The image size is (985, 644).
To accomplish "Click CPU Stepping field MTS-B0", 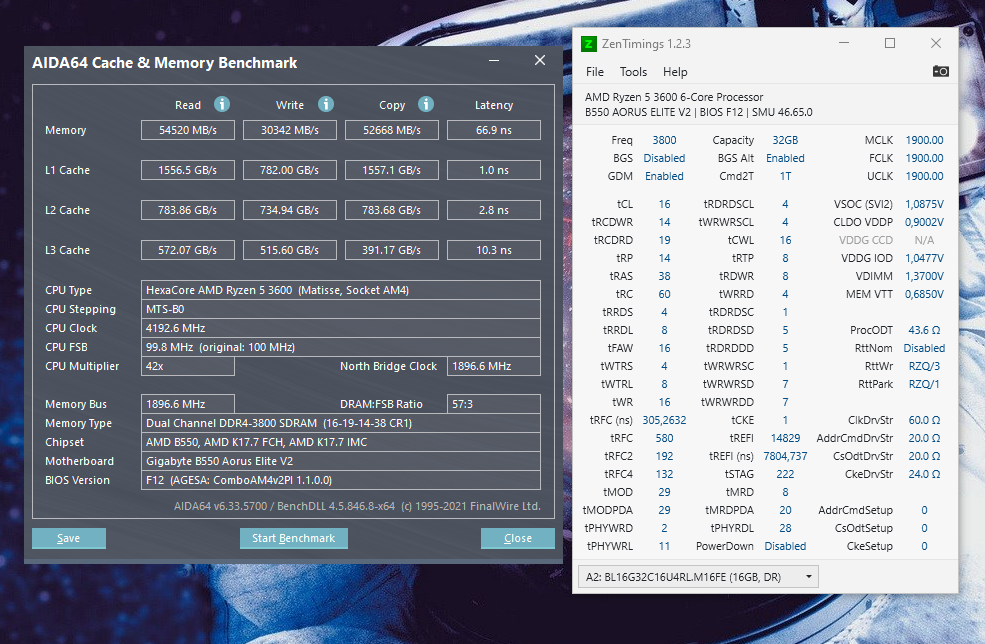I will (340, 309).
